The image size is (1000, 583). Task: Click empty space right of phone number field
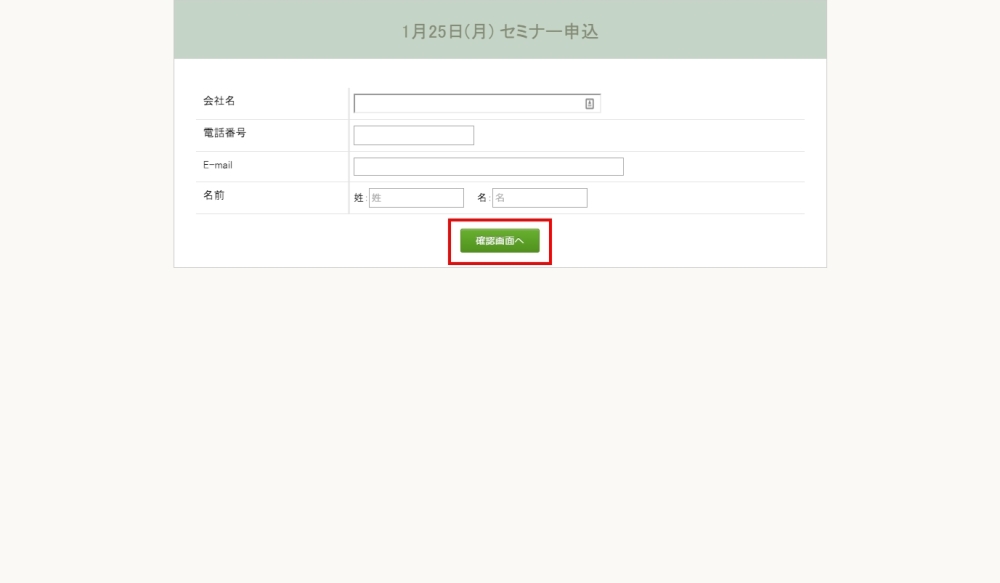click(x=640, y=135)
